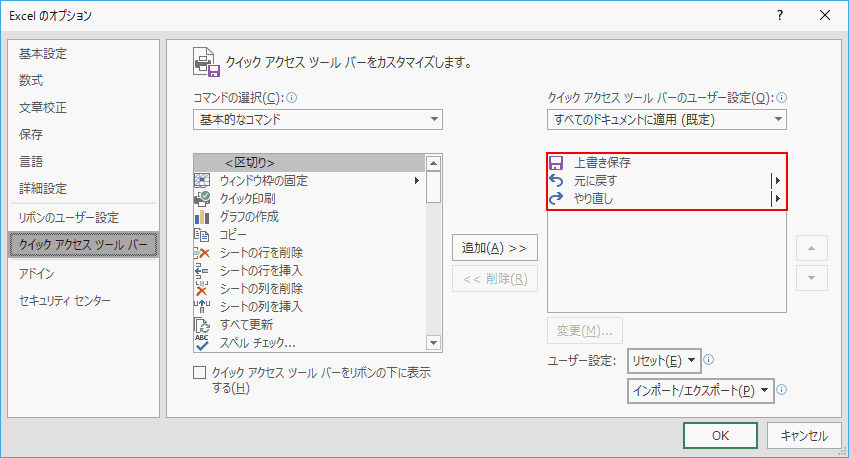Click the info icon beside クイック アクセス ツール バーのユーザー設定
849x458 pixels.
coord(781,98)
